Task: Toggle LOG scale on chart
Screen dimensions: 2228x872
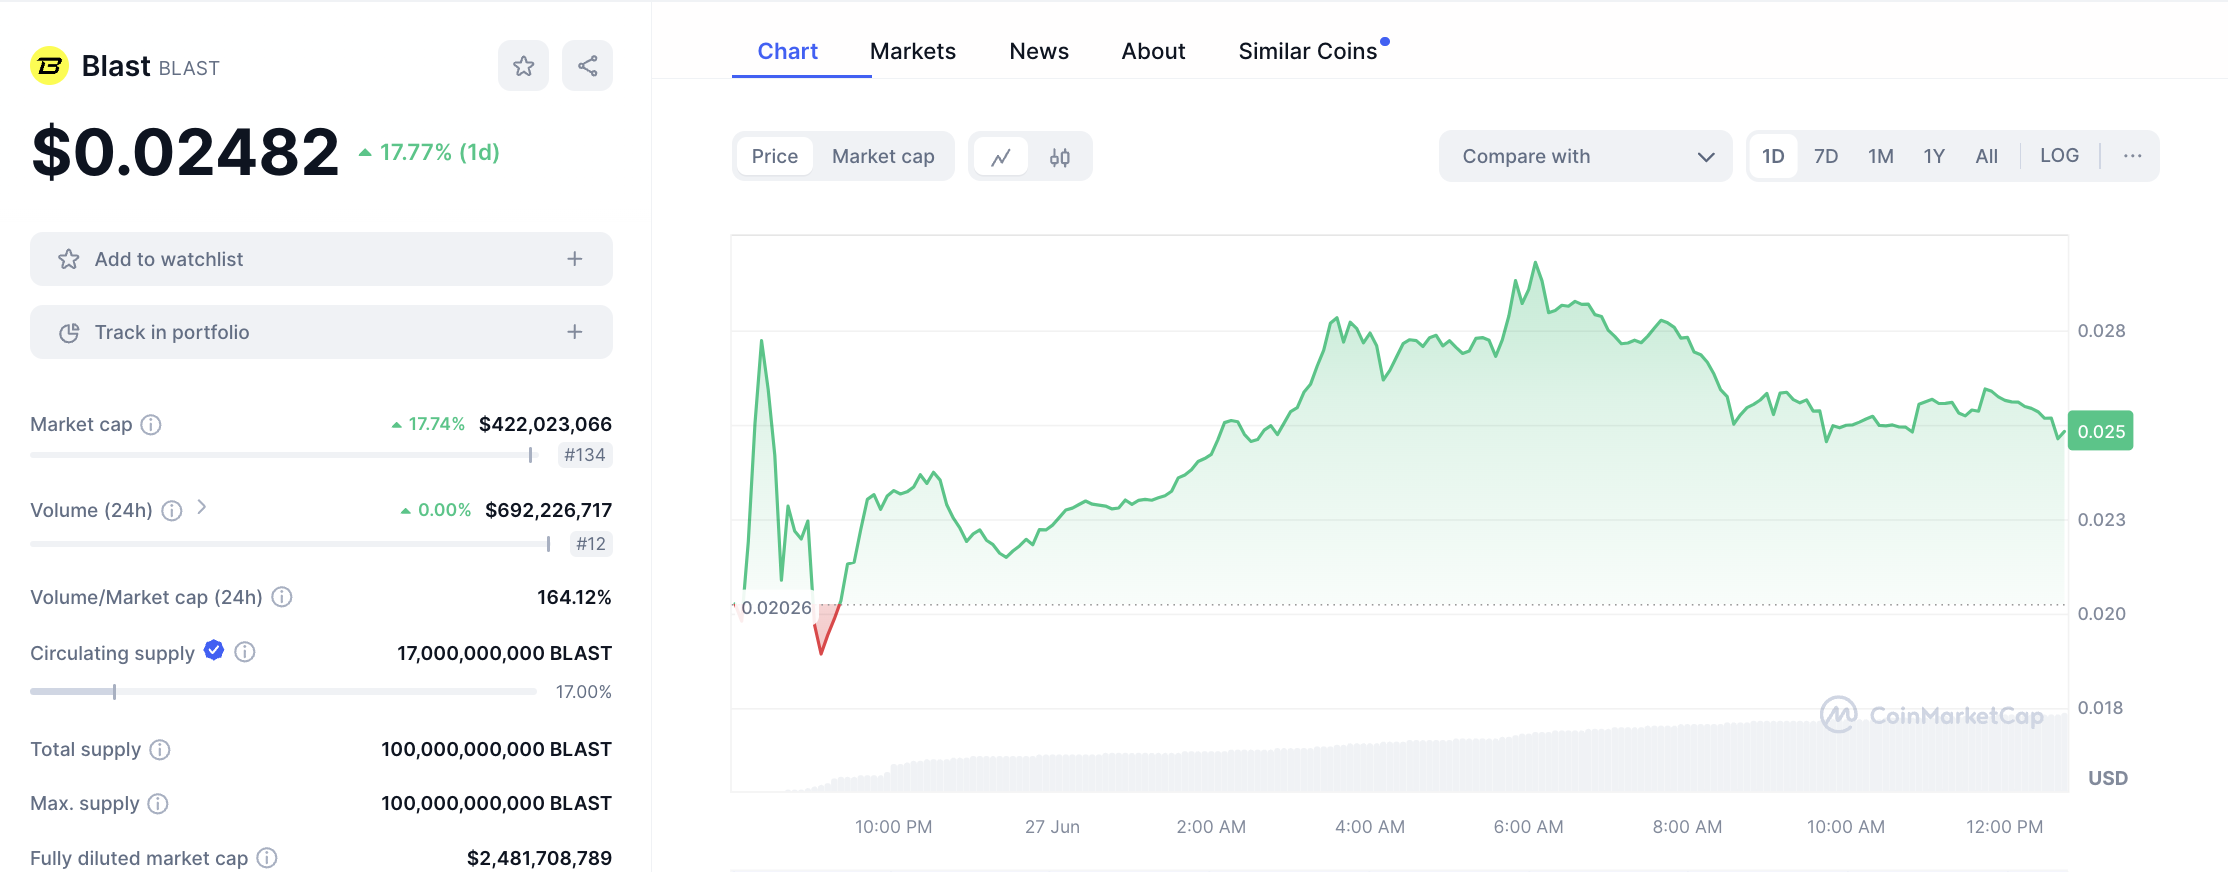Action: [2059, 156]
